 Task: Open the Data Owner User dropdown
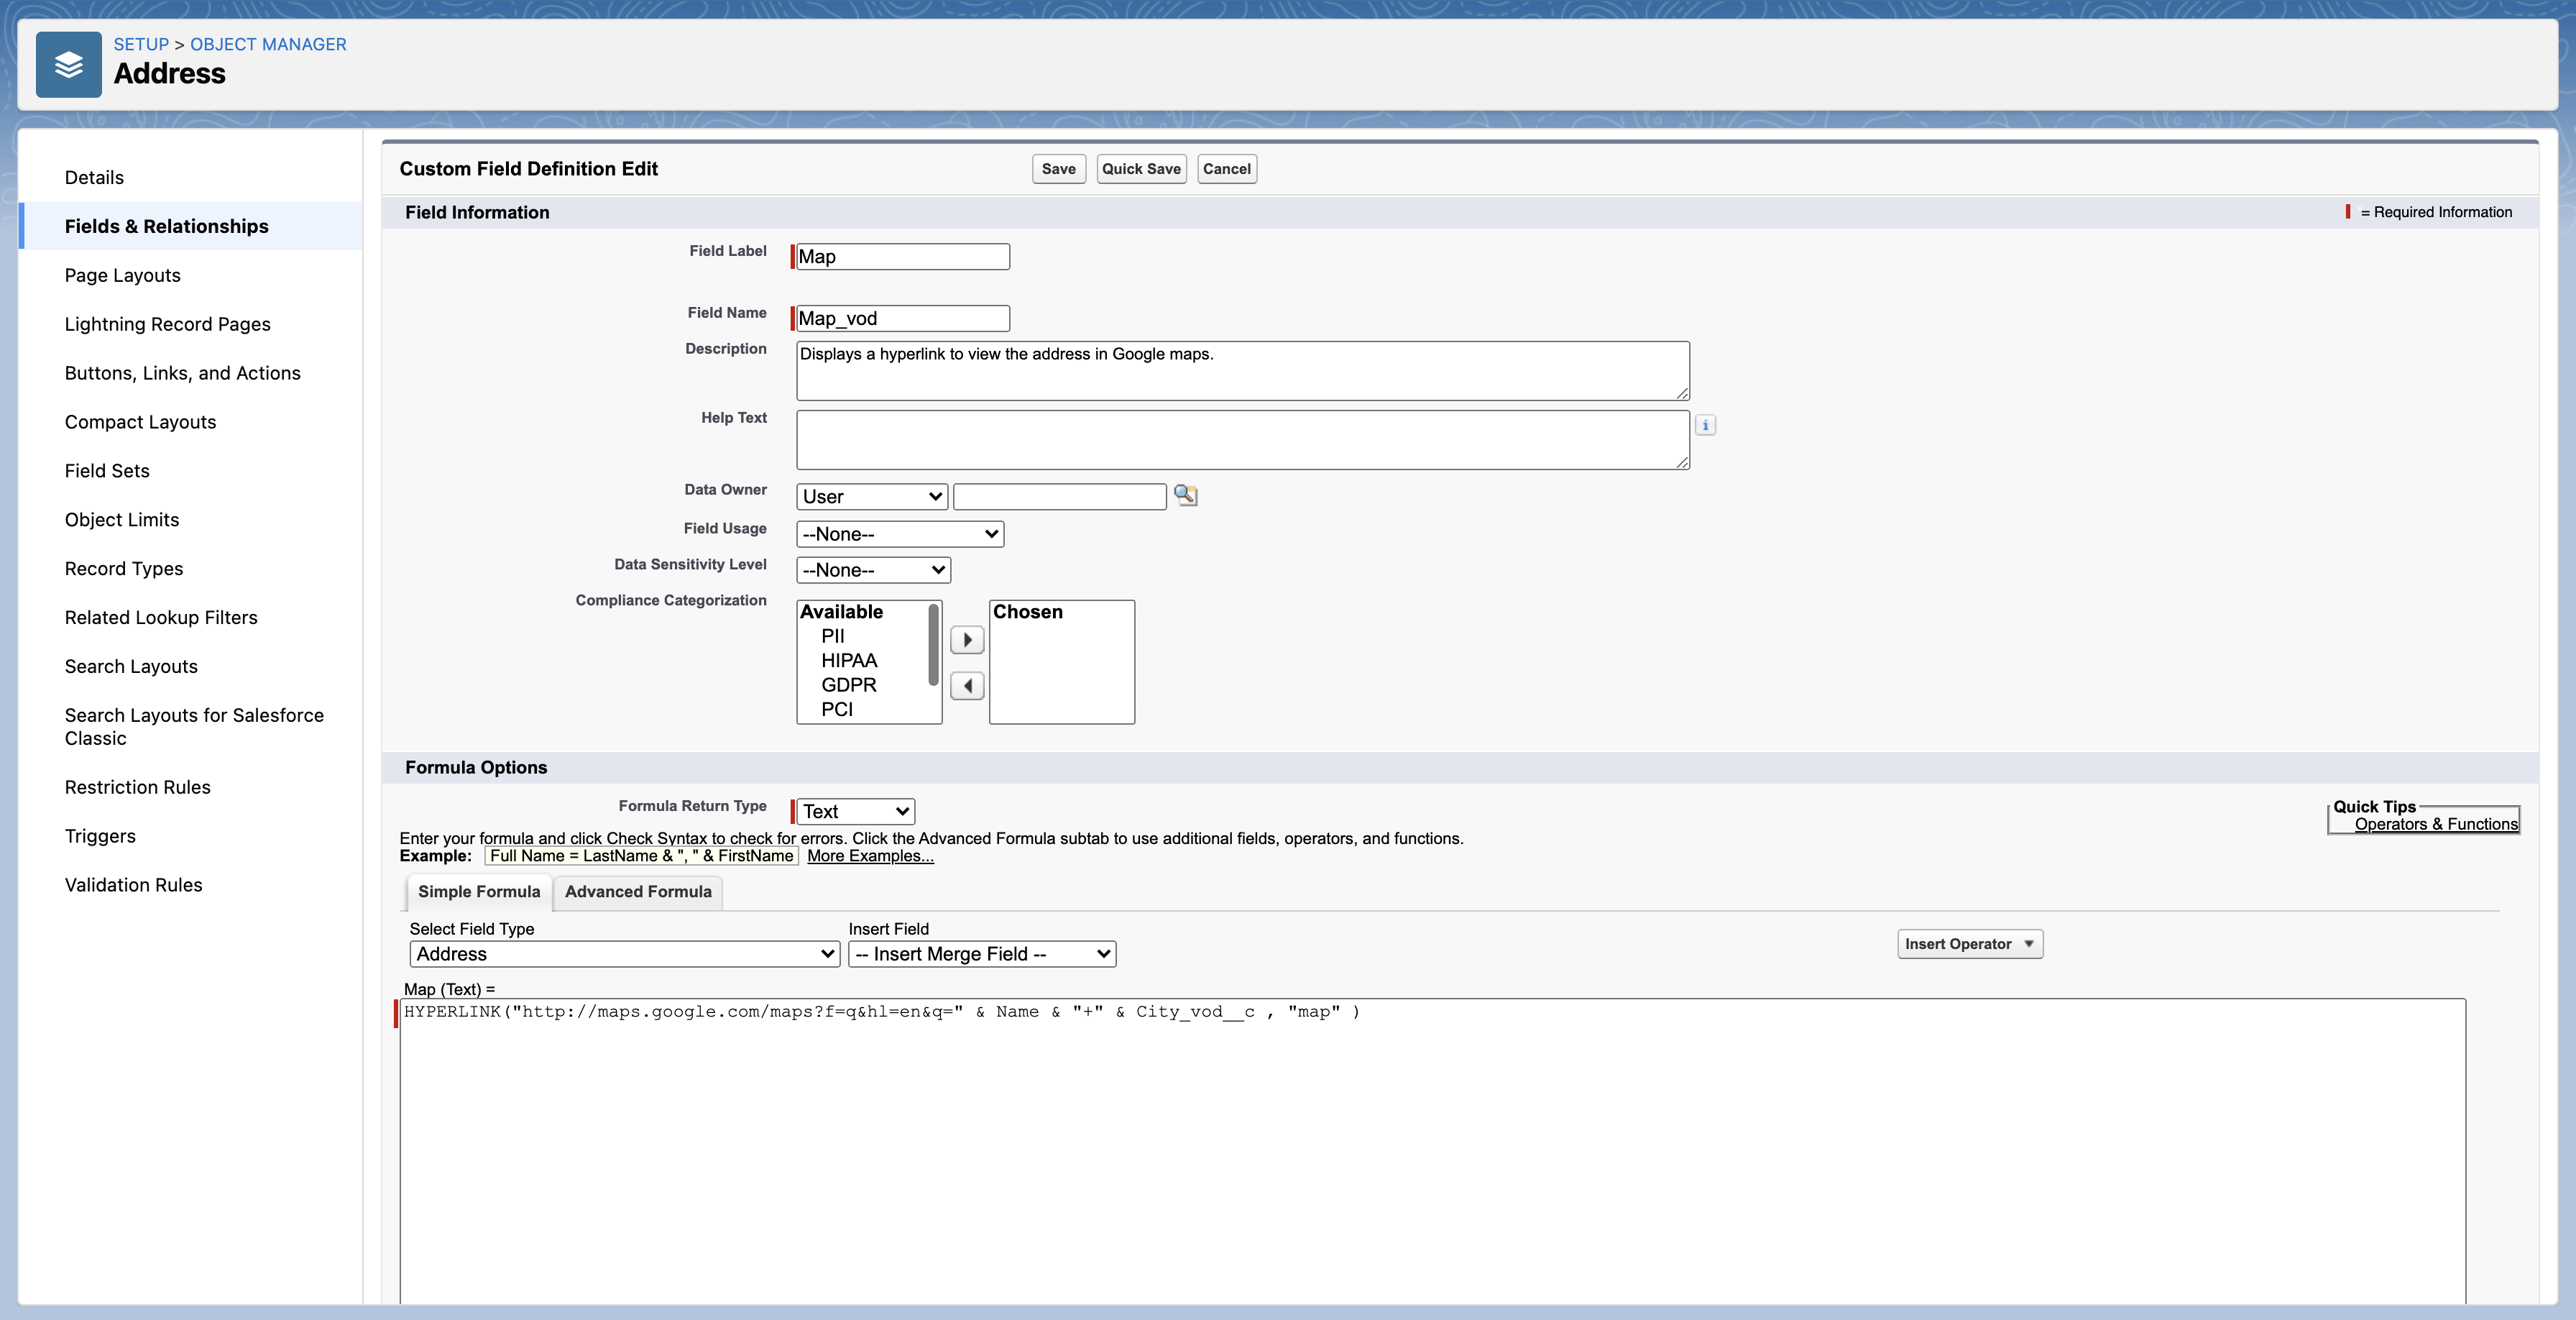871,497
